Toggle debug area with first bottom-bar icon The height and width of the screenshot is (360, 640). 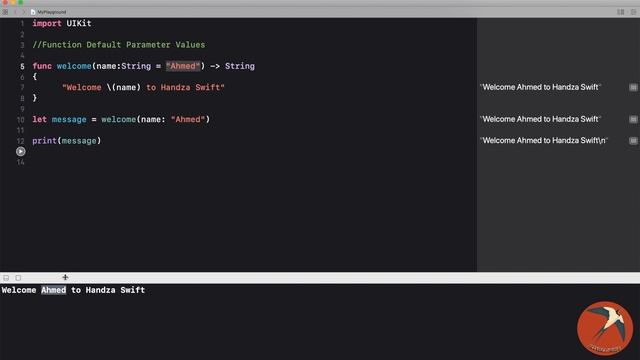coord(6,278)
